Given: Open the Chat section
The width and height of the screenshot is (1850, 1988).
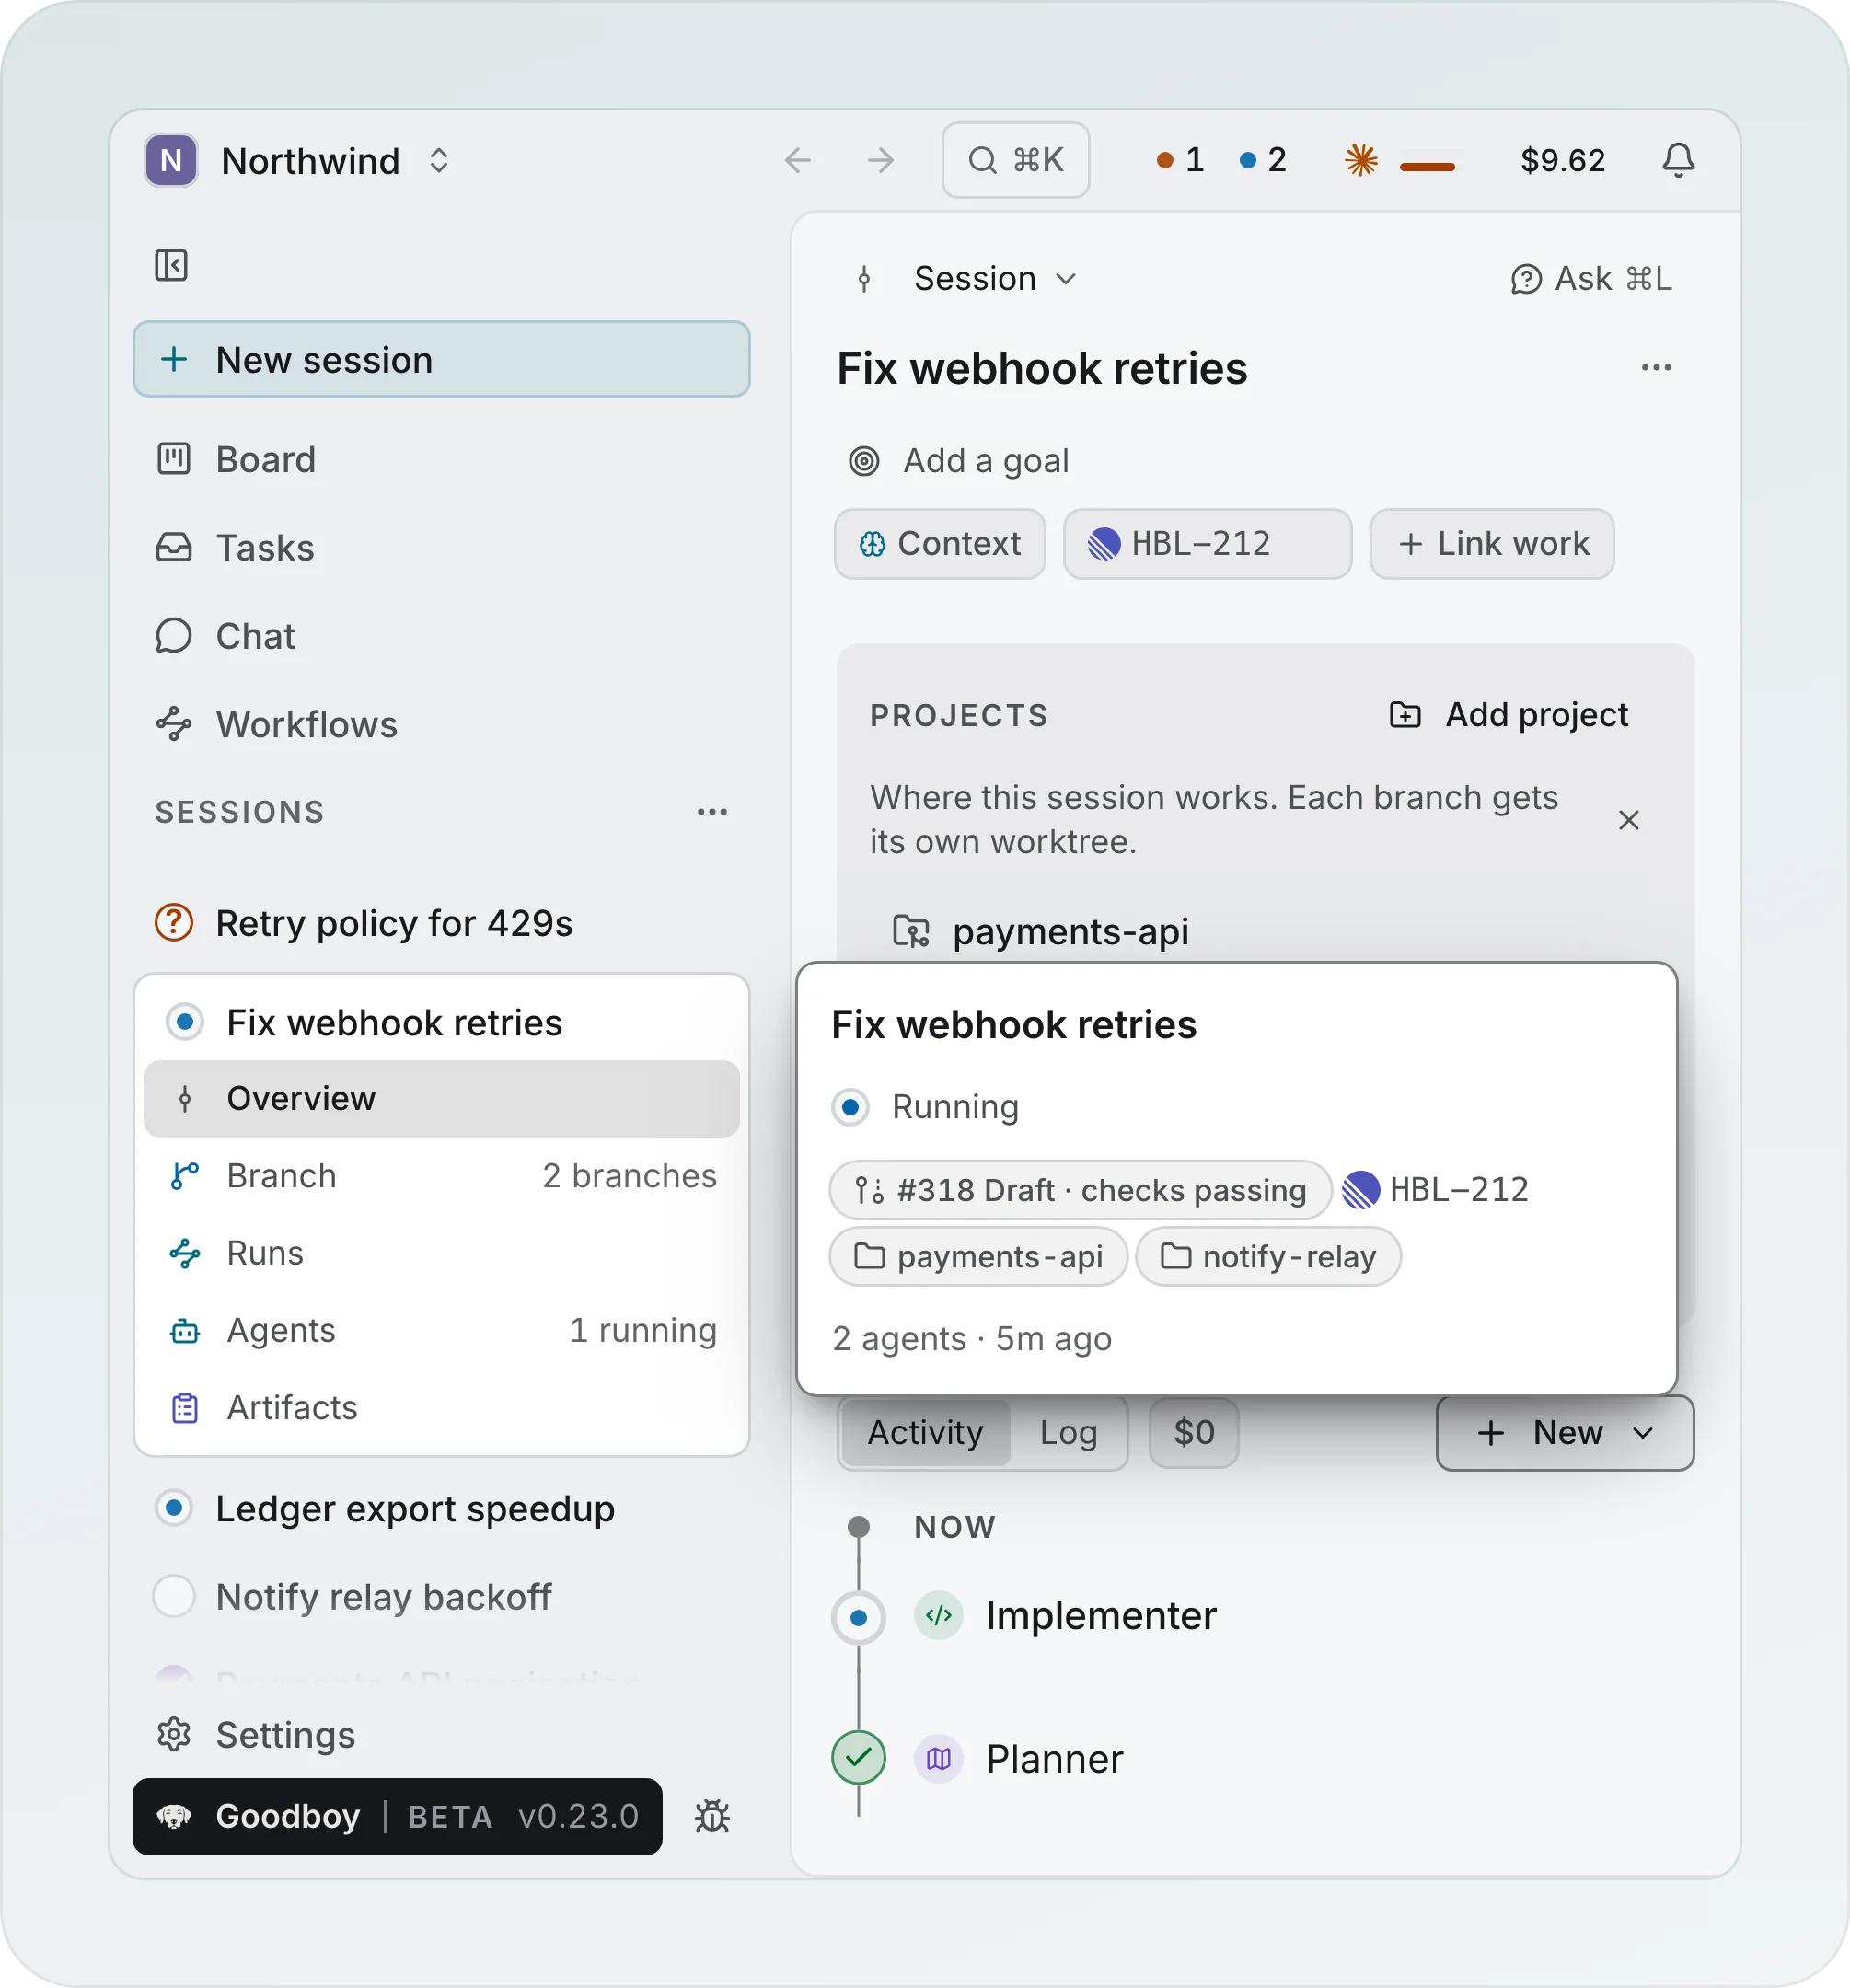Looking at the screenshot, I should (x=441, y=636).
